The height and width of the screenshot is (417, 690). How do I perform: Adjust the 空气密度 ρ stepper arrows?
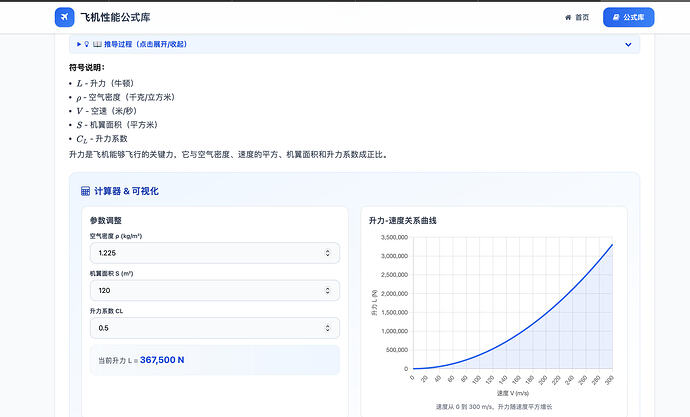pos(329,254)
